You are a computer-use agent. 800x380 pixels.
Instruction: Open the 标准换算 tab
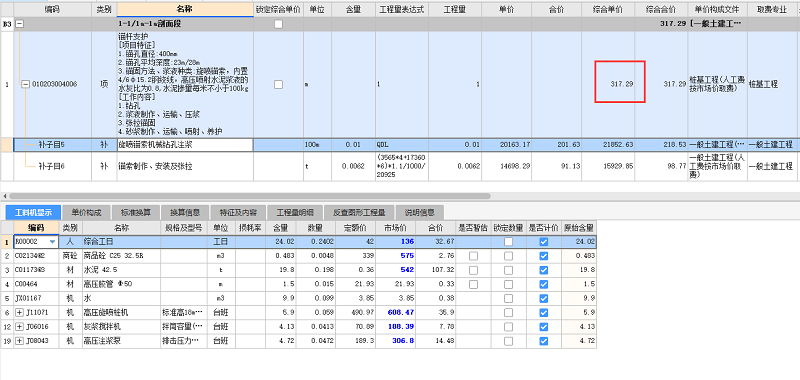tap(135, 212)
